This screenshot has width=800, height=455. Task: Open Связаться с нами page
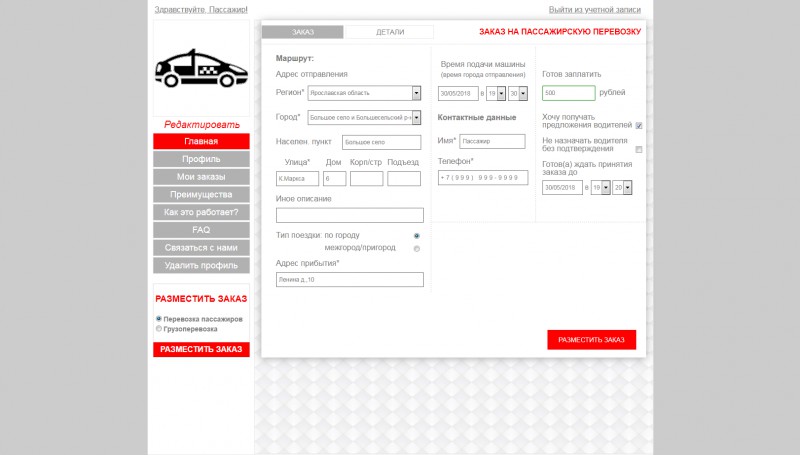(x=201, y=248)
